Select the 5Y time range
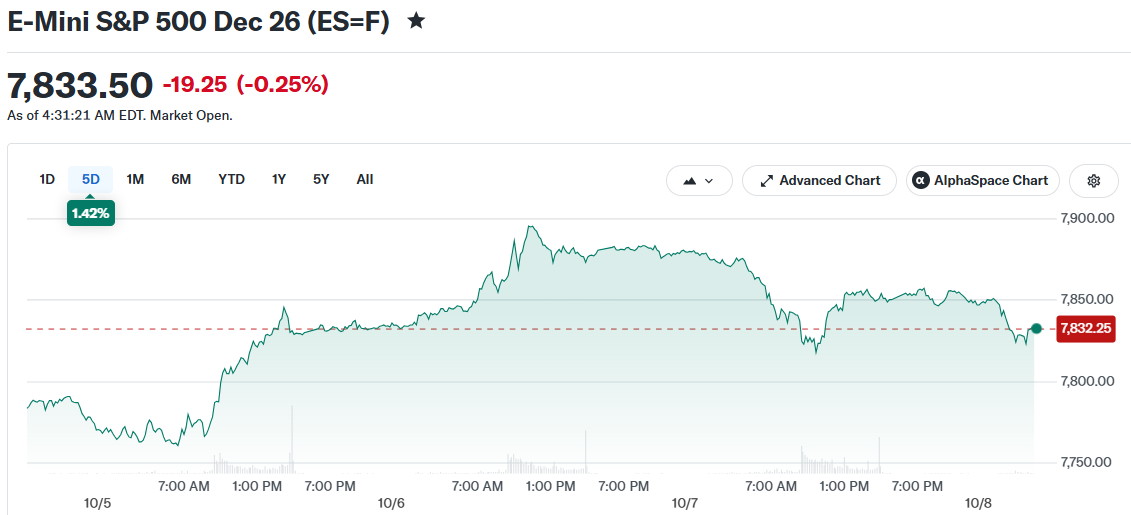 click(x=321, y=180)
